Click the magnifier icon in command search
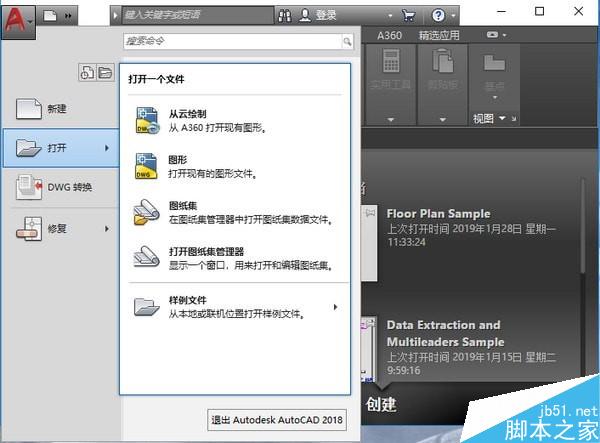 (347, 41)
